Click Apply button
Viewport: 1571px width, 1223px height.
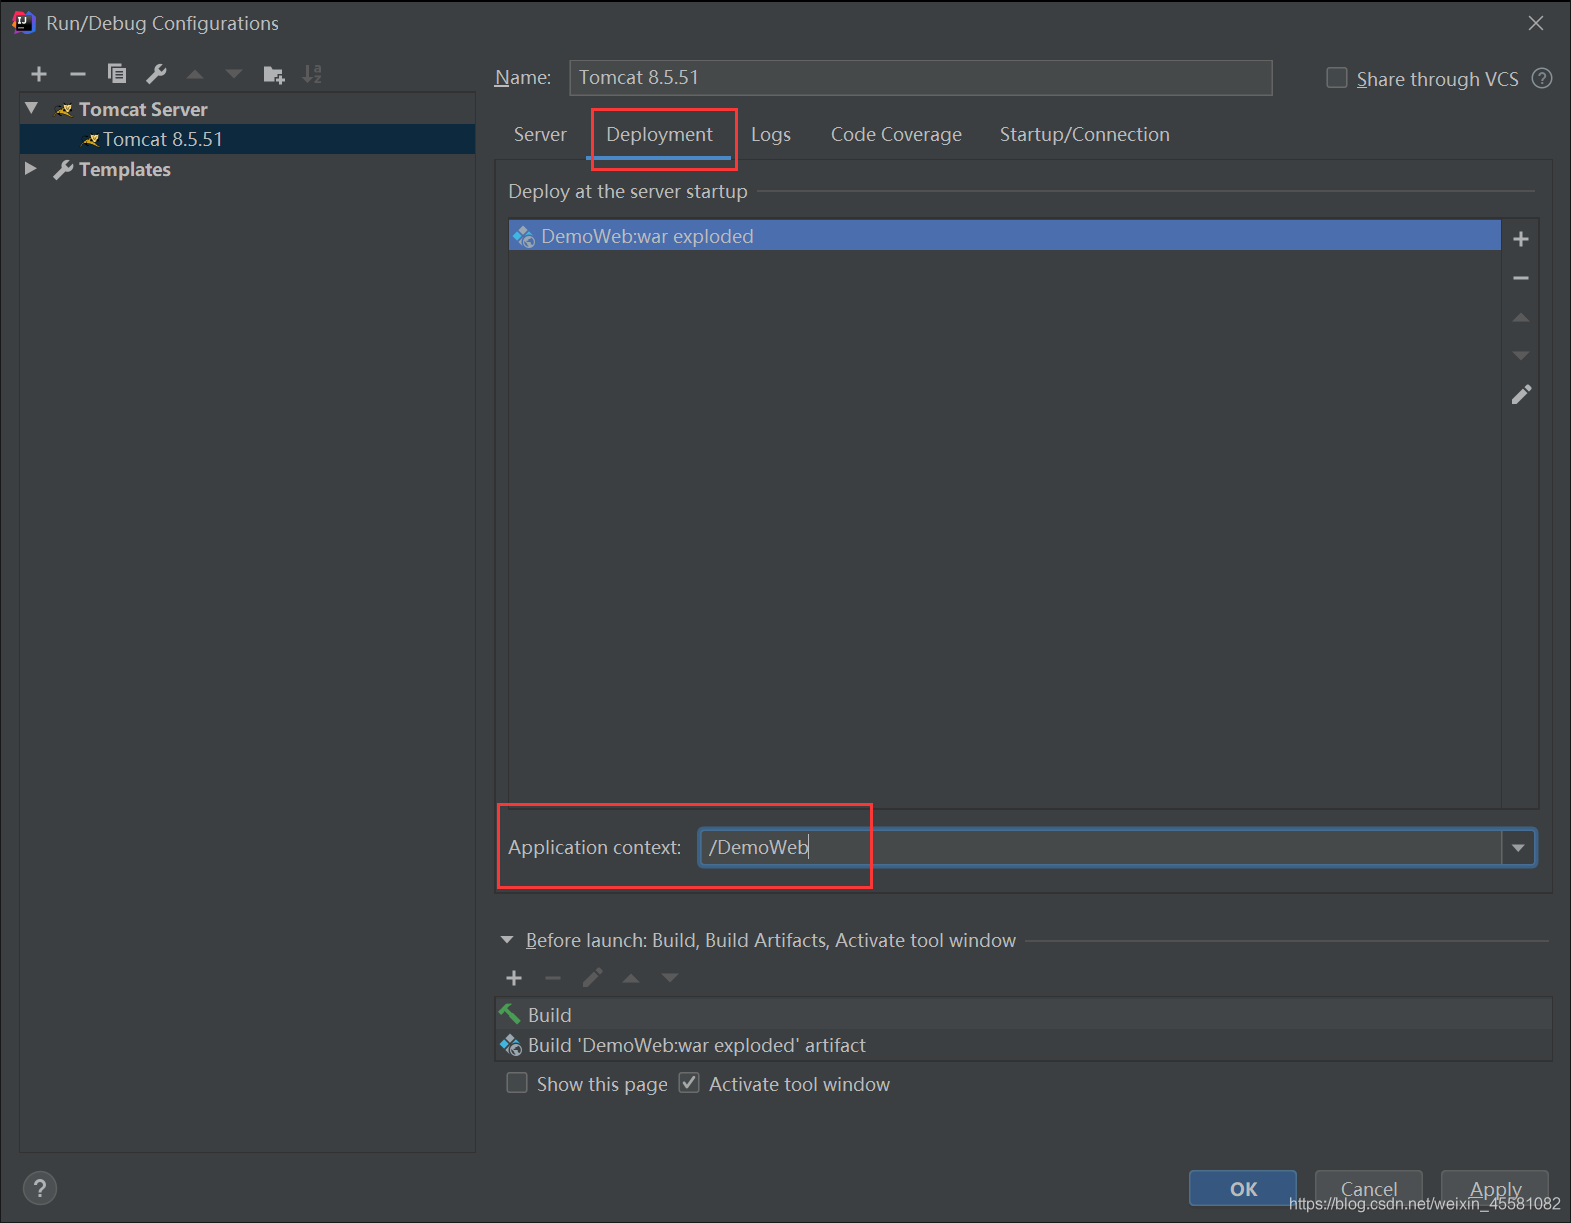(x=1495, y=1188)
